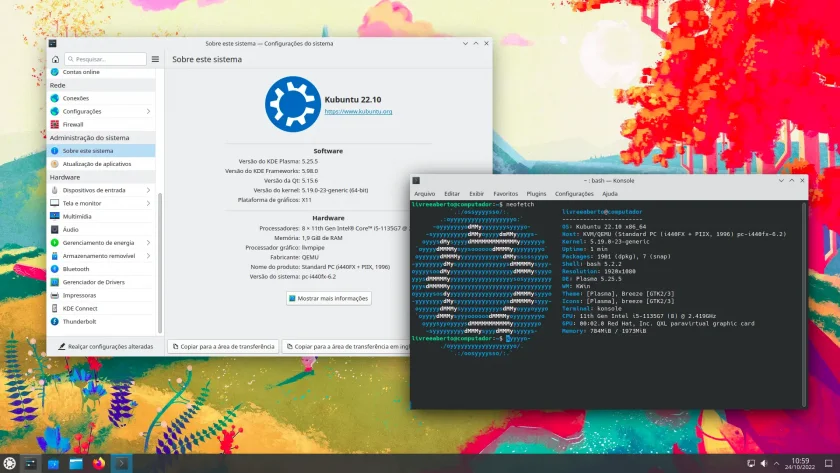Open the kubuntu.org website link

click(x=358, y=111)
